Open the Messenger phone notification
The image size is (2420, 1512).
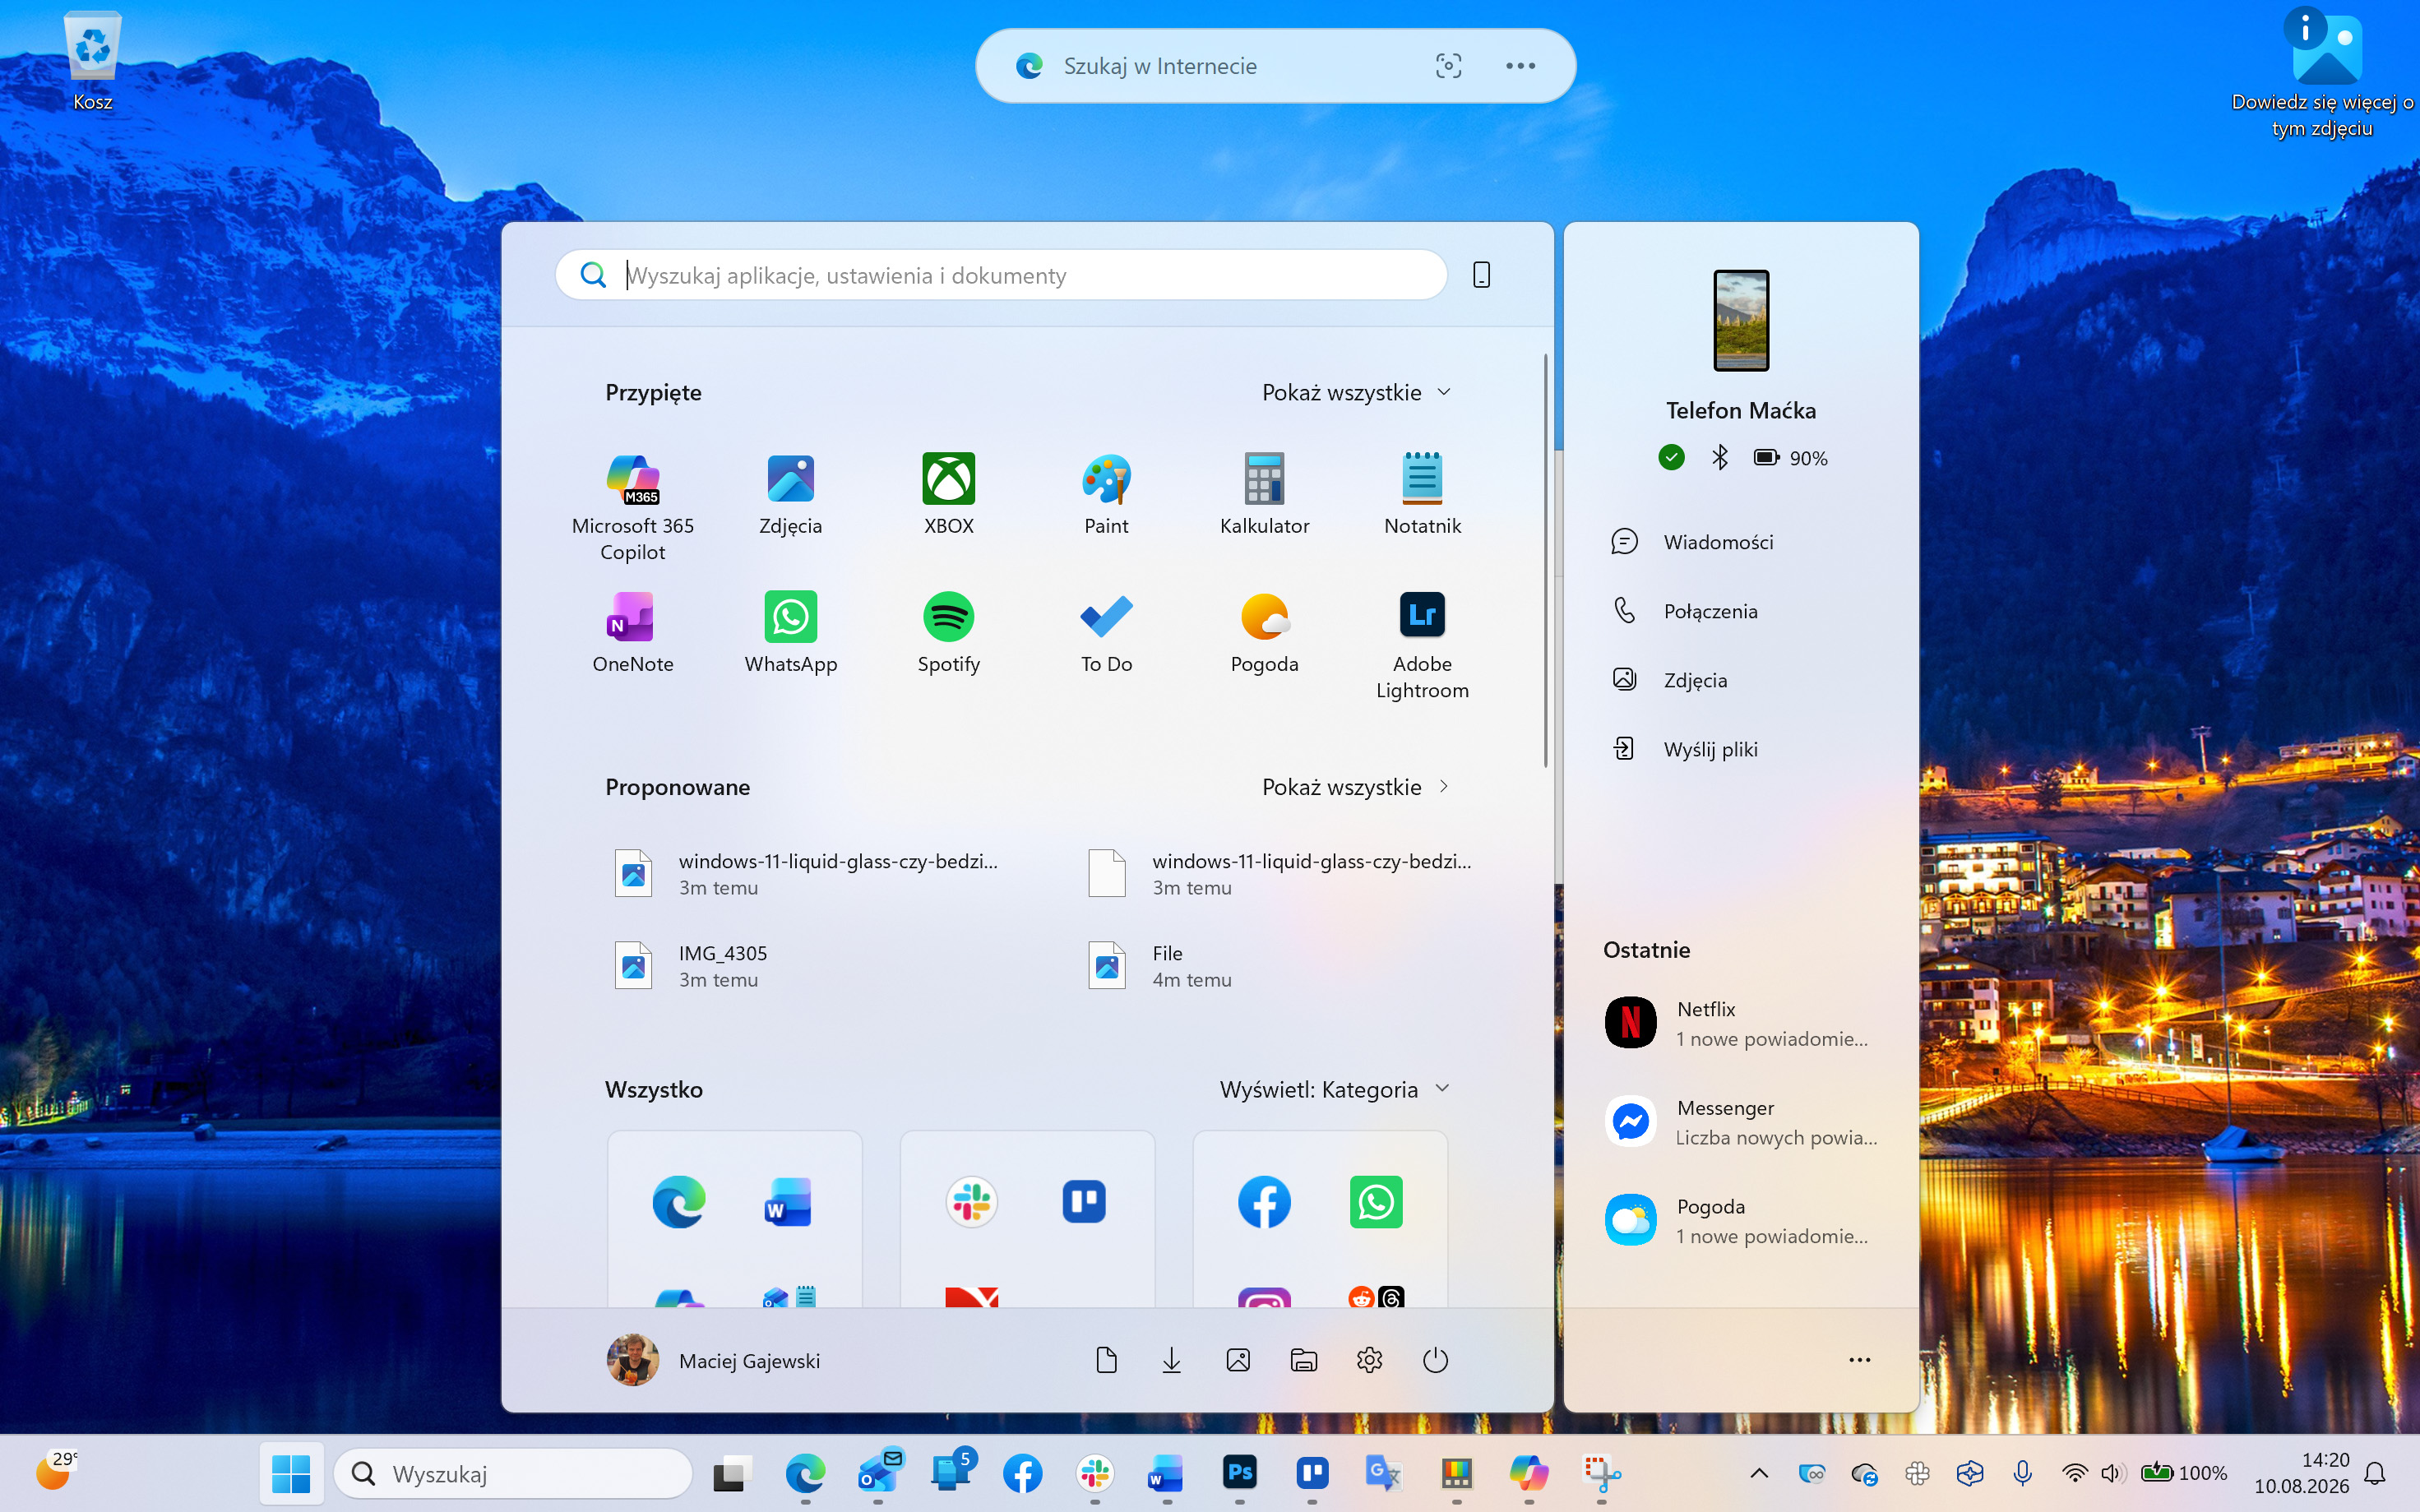coord(1741,1122)
